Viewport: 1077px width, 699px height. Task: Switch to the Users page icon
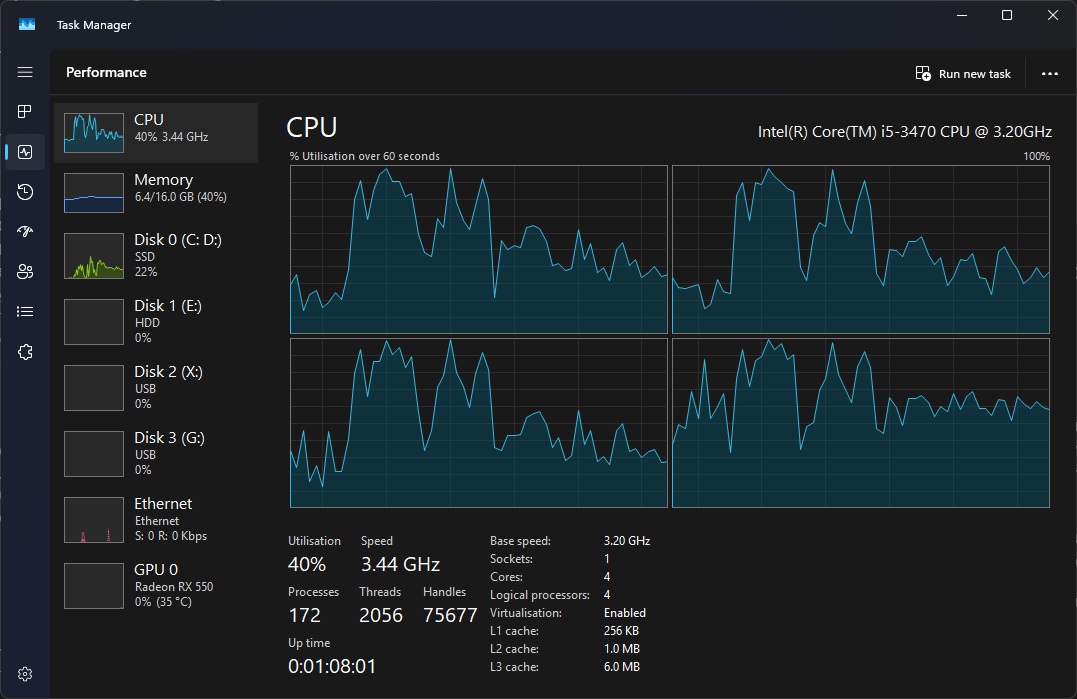(x=25, y=272)
